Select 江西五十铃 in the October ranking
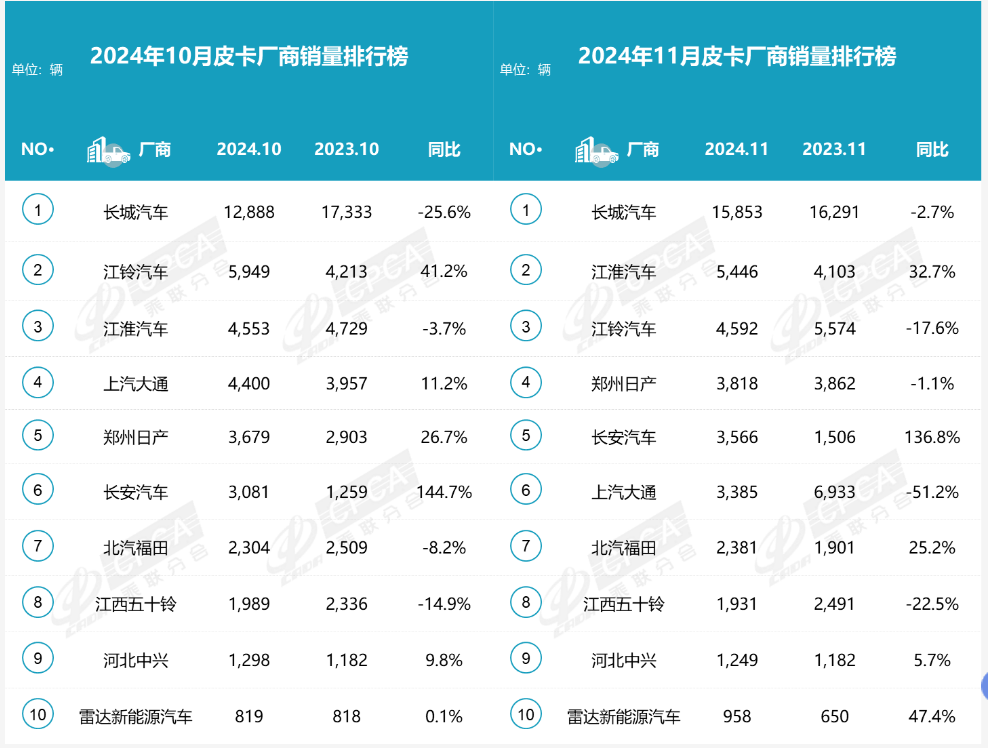 [135, 604]
